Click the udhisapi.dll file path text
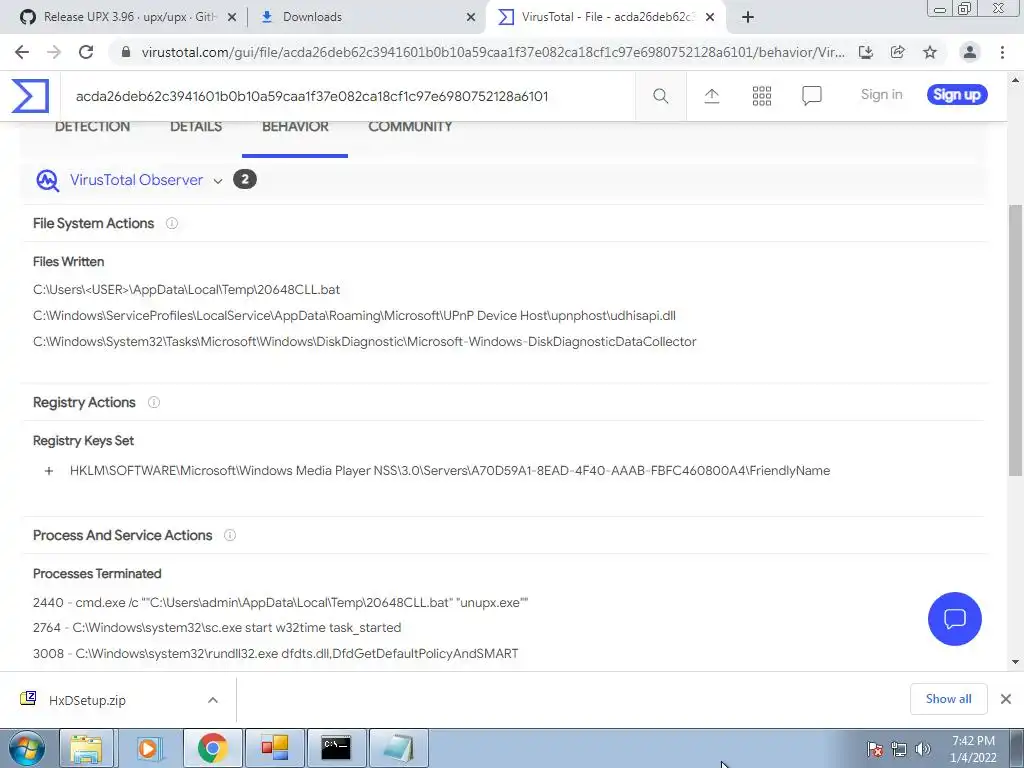1024x768 pixels. pos(354,315)
